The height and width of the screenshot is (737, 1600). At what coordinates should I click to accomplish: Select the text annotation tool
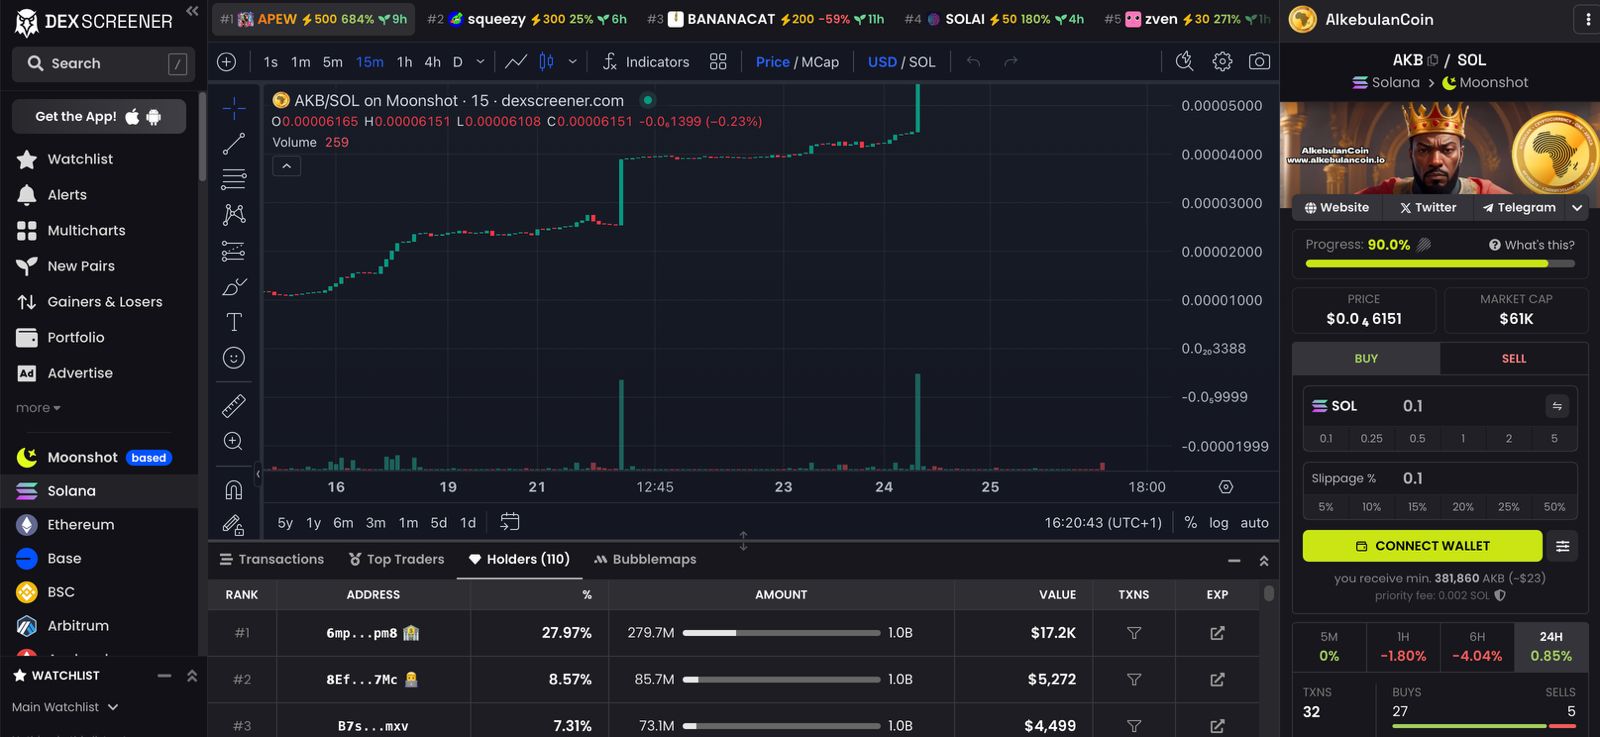(x=233, y=322)
